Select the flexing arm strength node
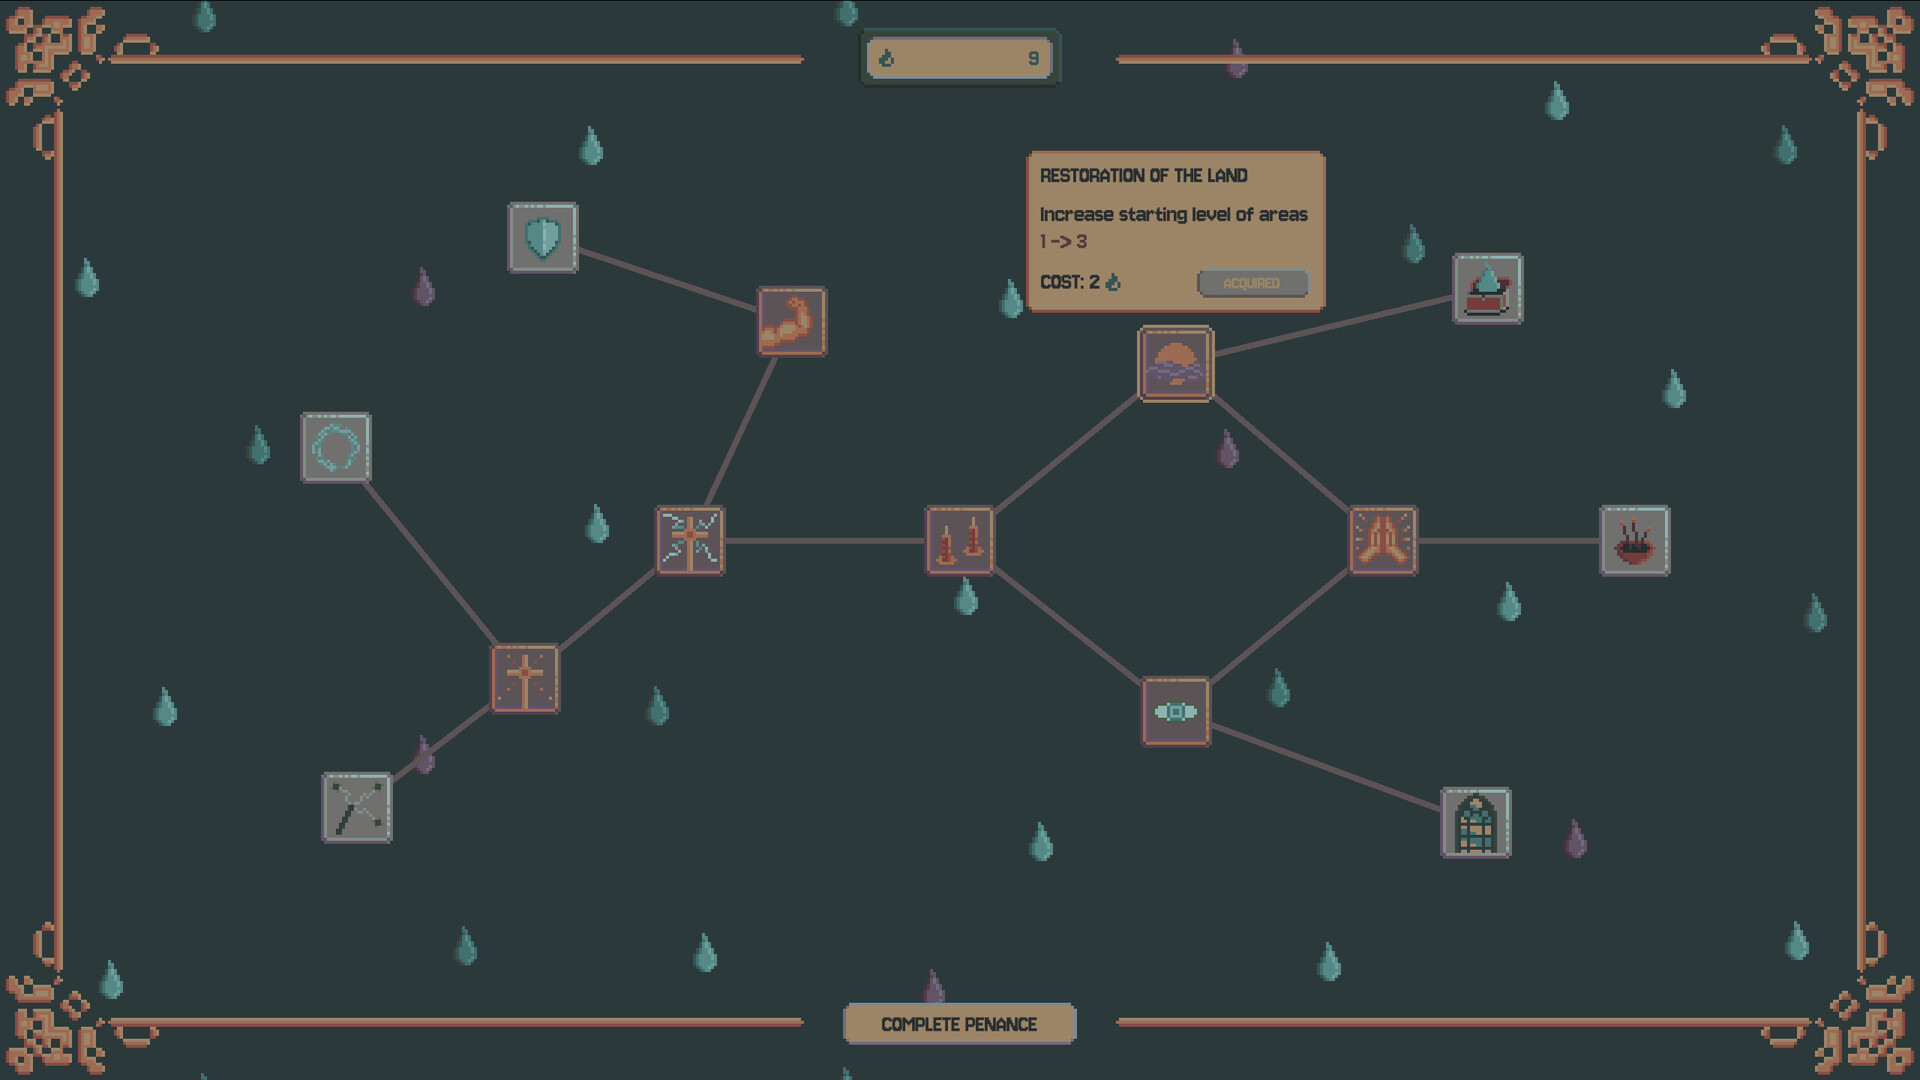Screen dimensions: 1920x1080 791,323
